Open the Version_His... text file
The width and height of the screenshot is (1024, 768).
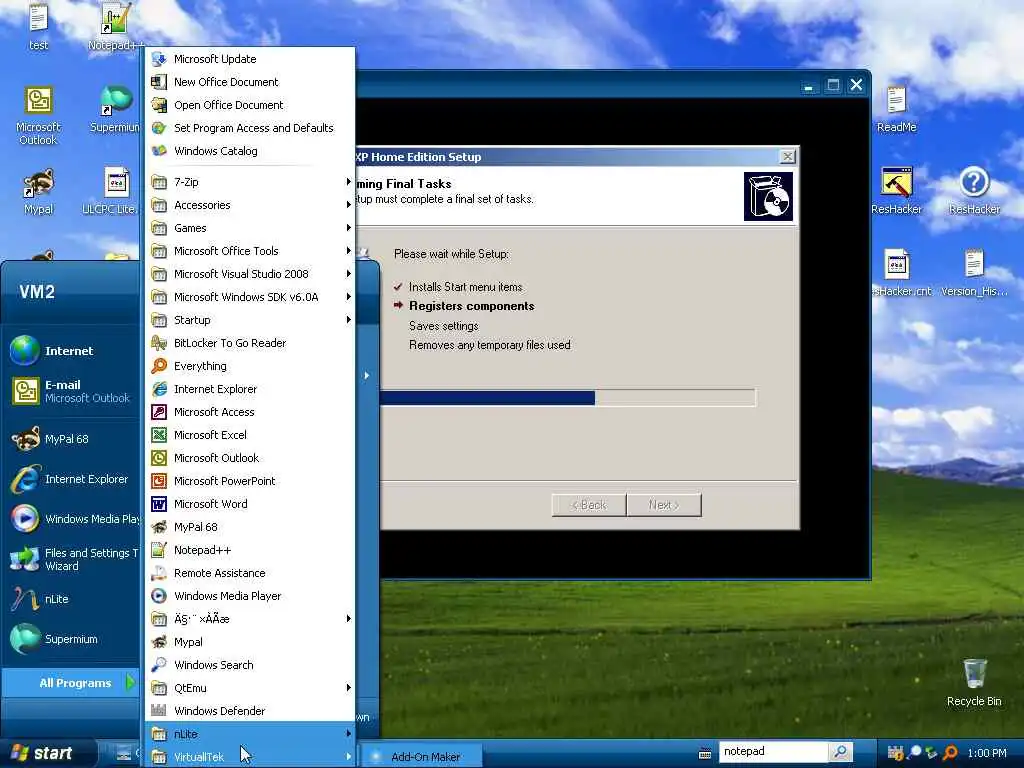tap(974, 273)
